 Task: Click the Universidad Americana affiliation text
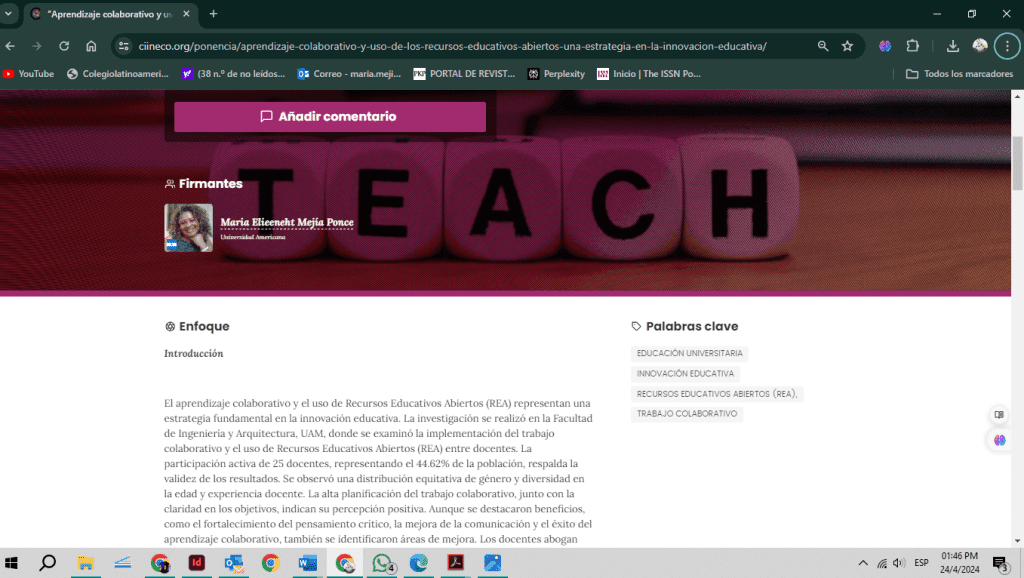click(x=253, y=237)
